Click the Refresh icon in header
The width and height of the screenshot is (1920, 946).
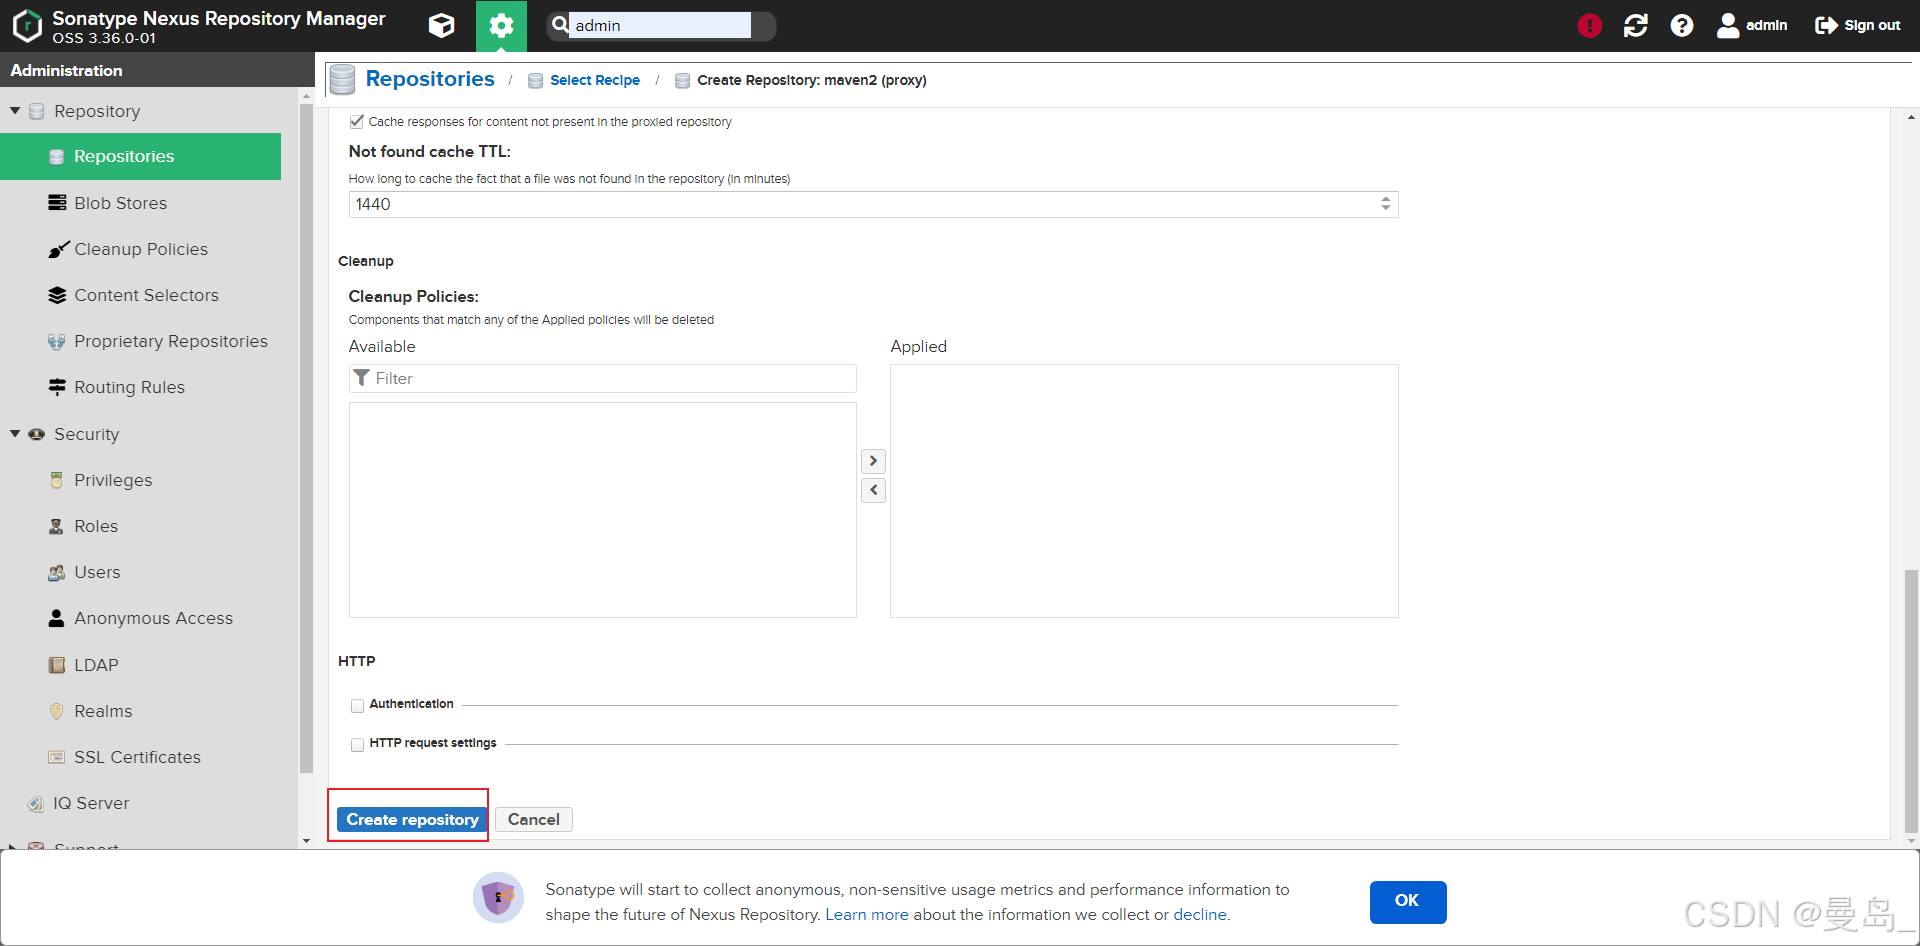(1636, 26)
